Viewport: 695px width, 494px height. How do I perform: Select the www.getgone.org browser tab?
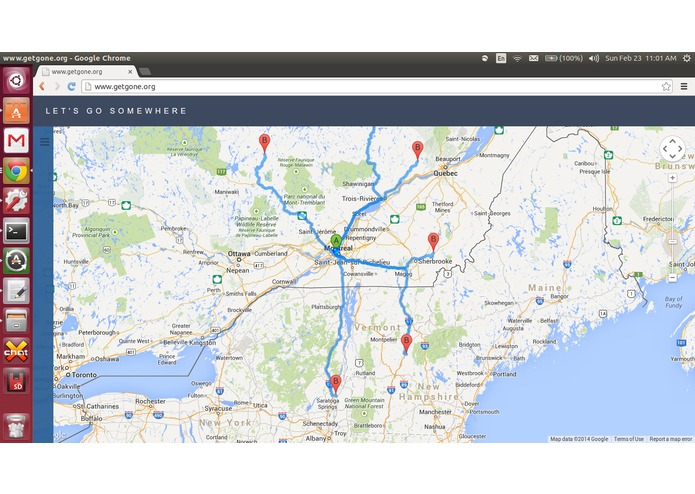click(x=86, y=71)
